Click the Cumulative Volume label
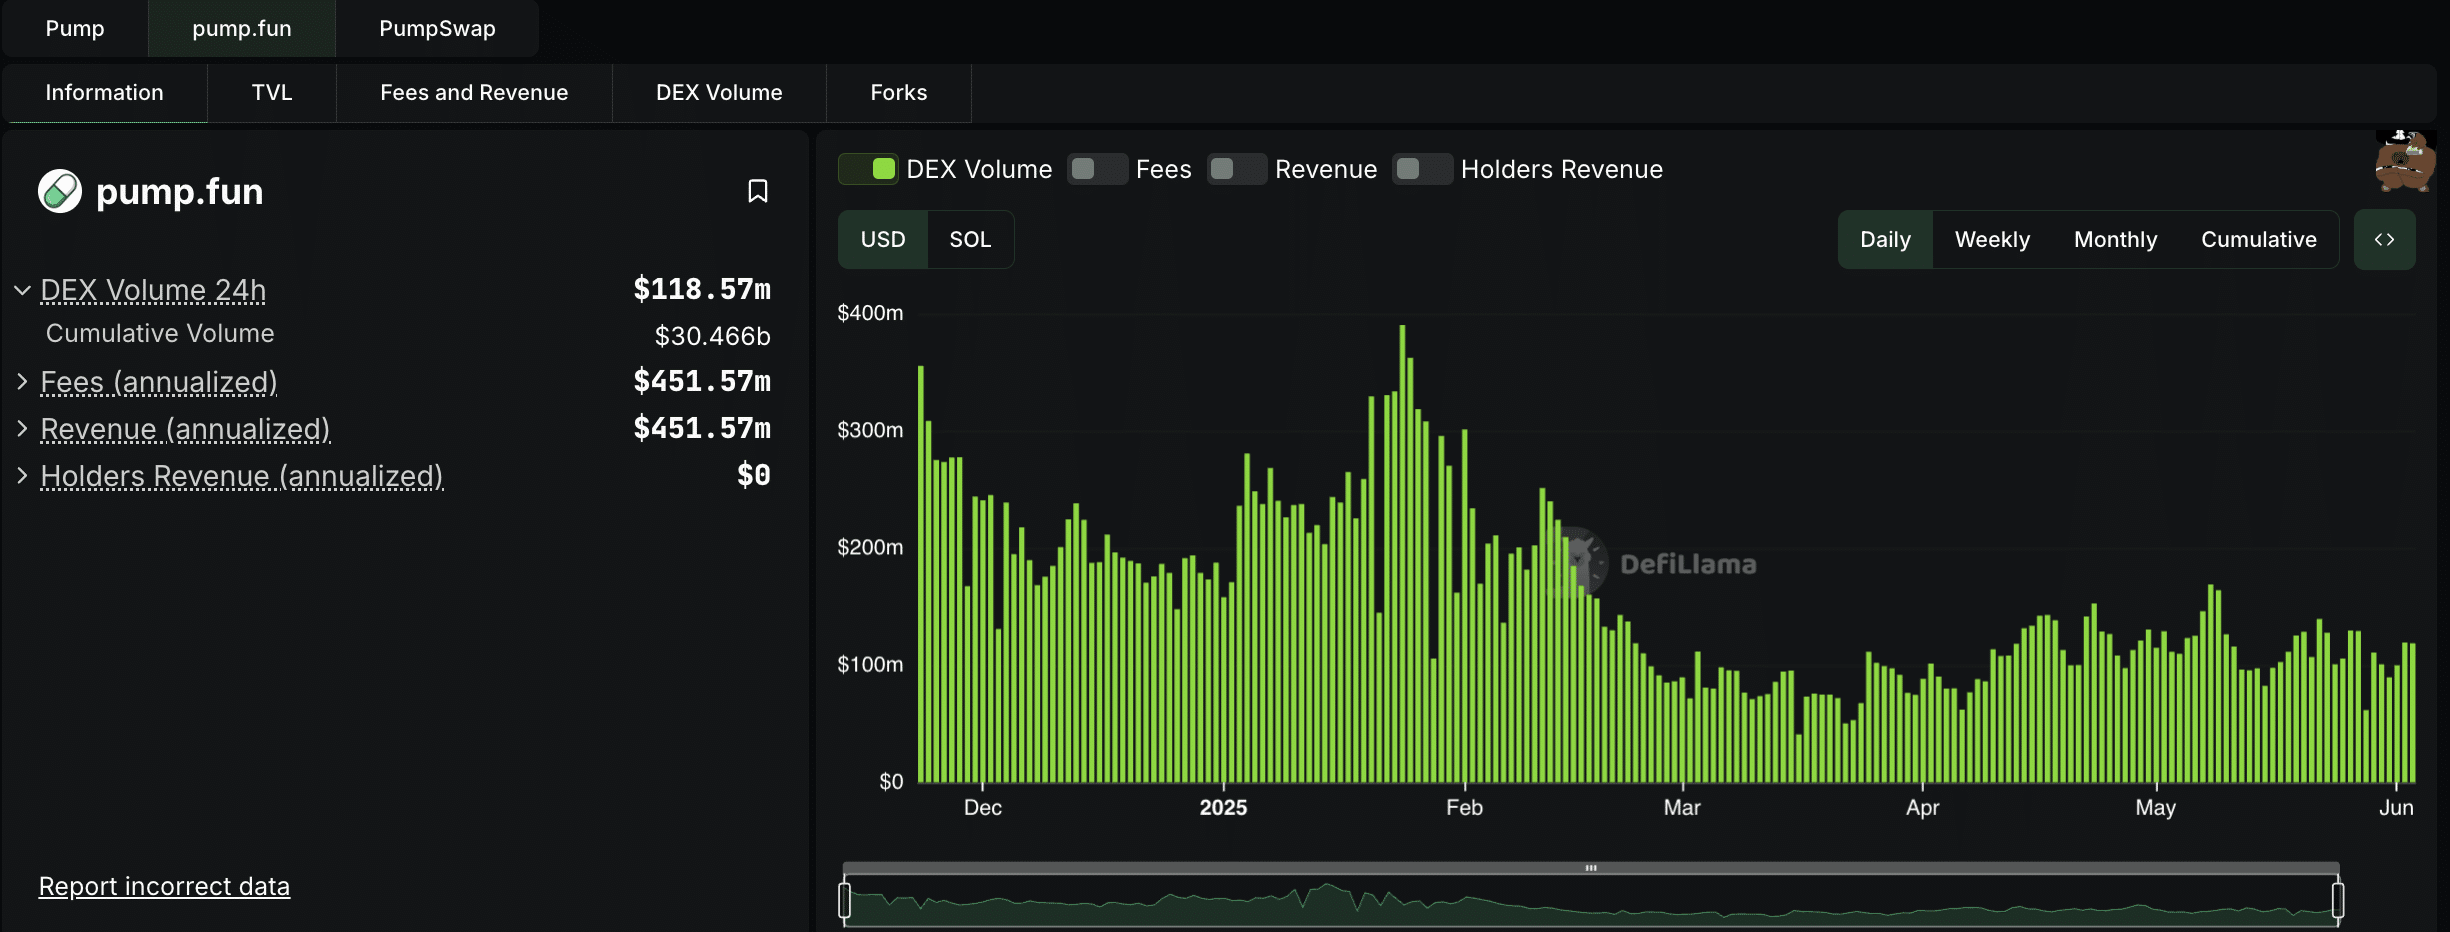The width and height of the screenshot is (2450, 932). click(160, 334)
